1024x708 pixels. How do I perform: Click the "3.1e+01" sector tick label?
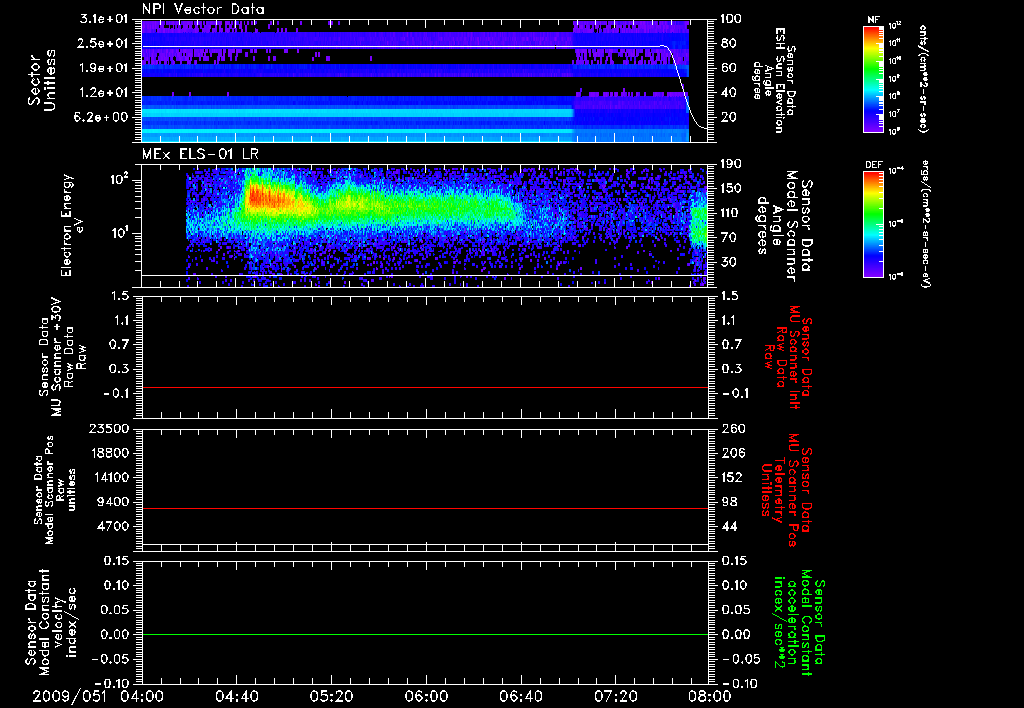coord(104,19)
